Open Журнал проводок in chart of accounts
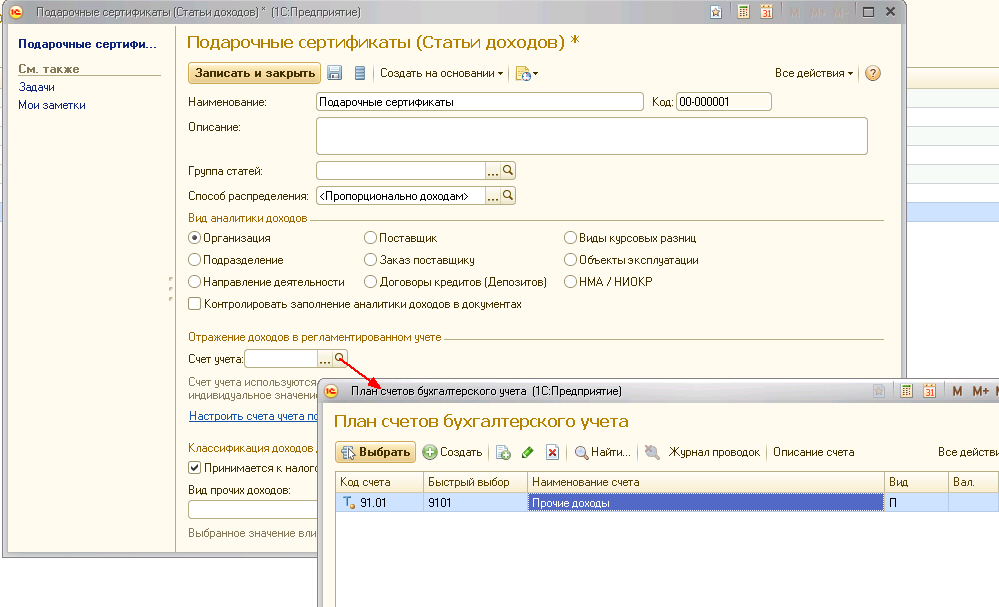The height and width of the screenshot is (607, 999). click(x=714, y=452)
